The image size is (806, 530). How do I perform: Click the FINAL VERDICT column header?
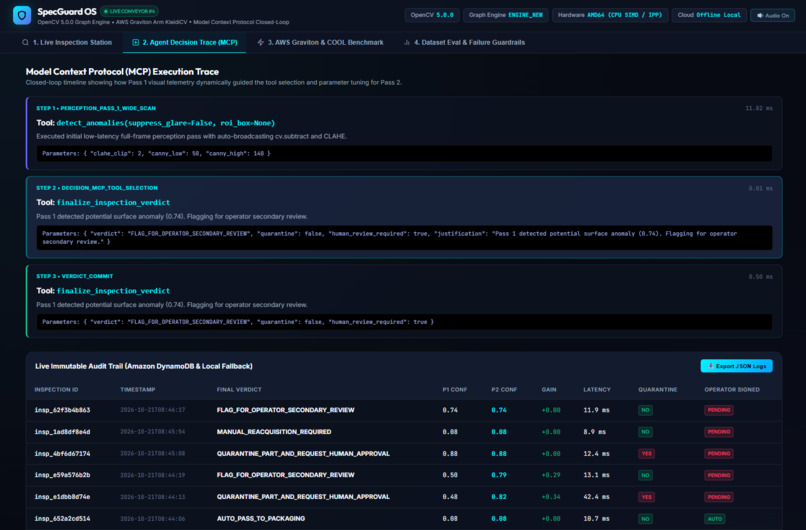tap(239, 390)
